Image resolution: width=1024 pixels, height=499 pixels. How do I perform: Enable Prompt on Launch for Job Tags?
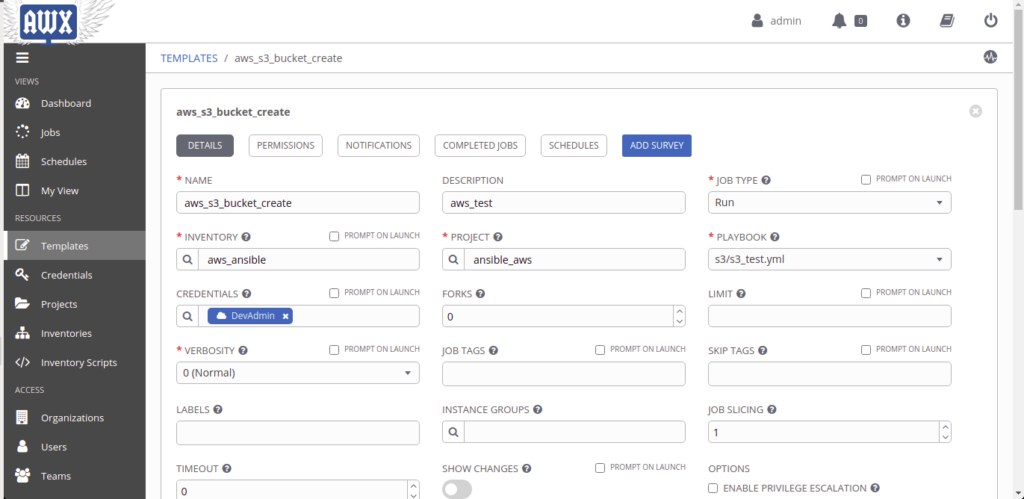coord(600,350)
